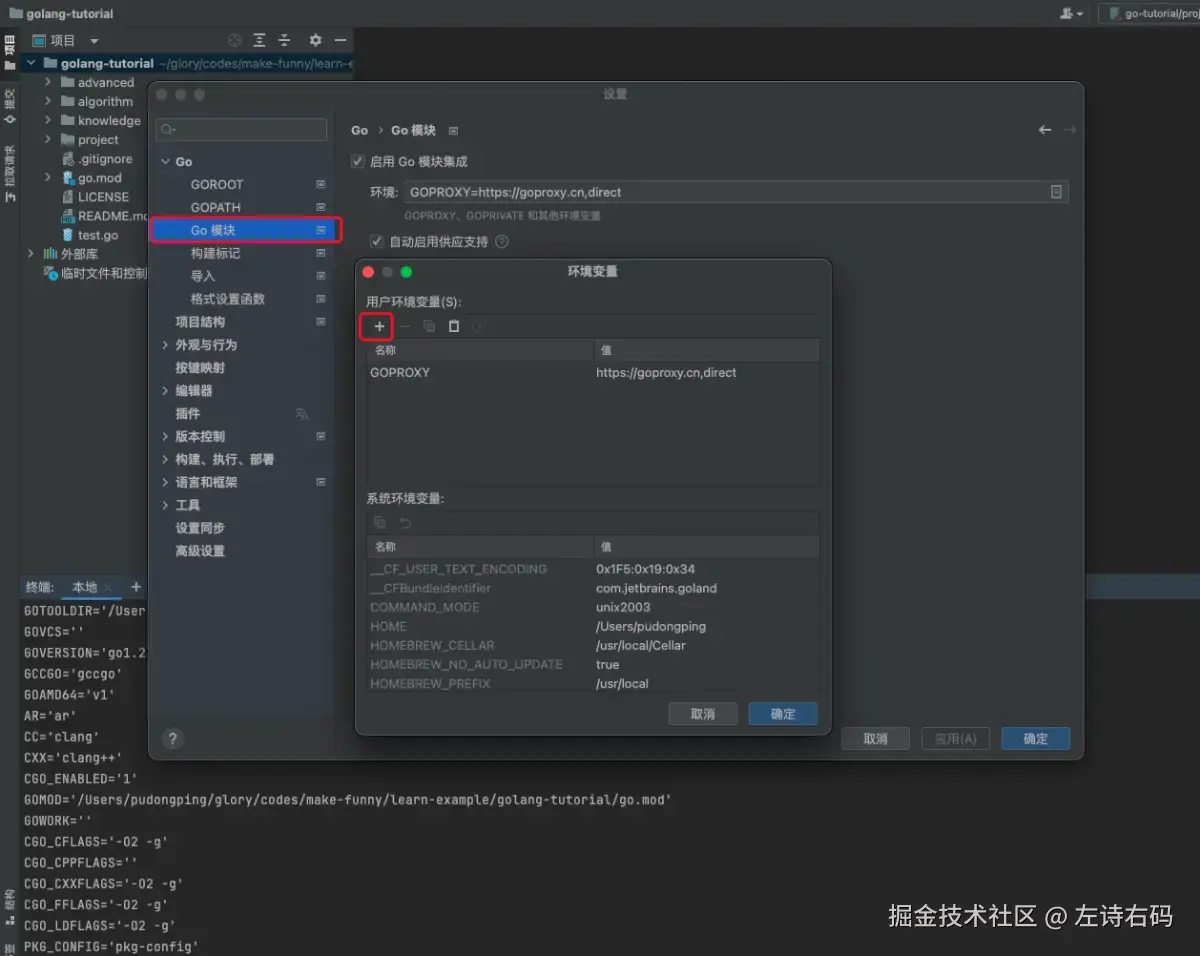Expand the go.mod node

[x=48, y=177]
